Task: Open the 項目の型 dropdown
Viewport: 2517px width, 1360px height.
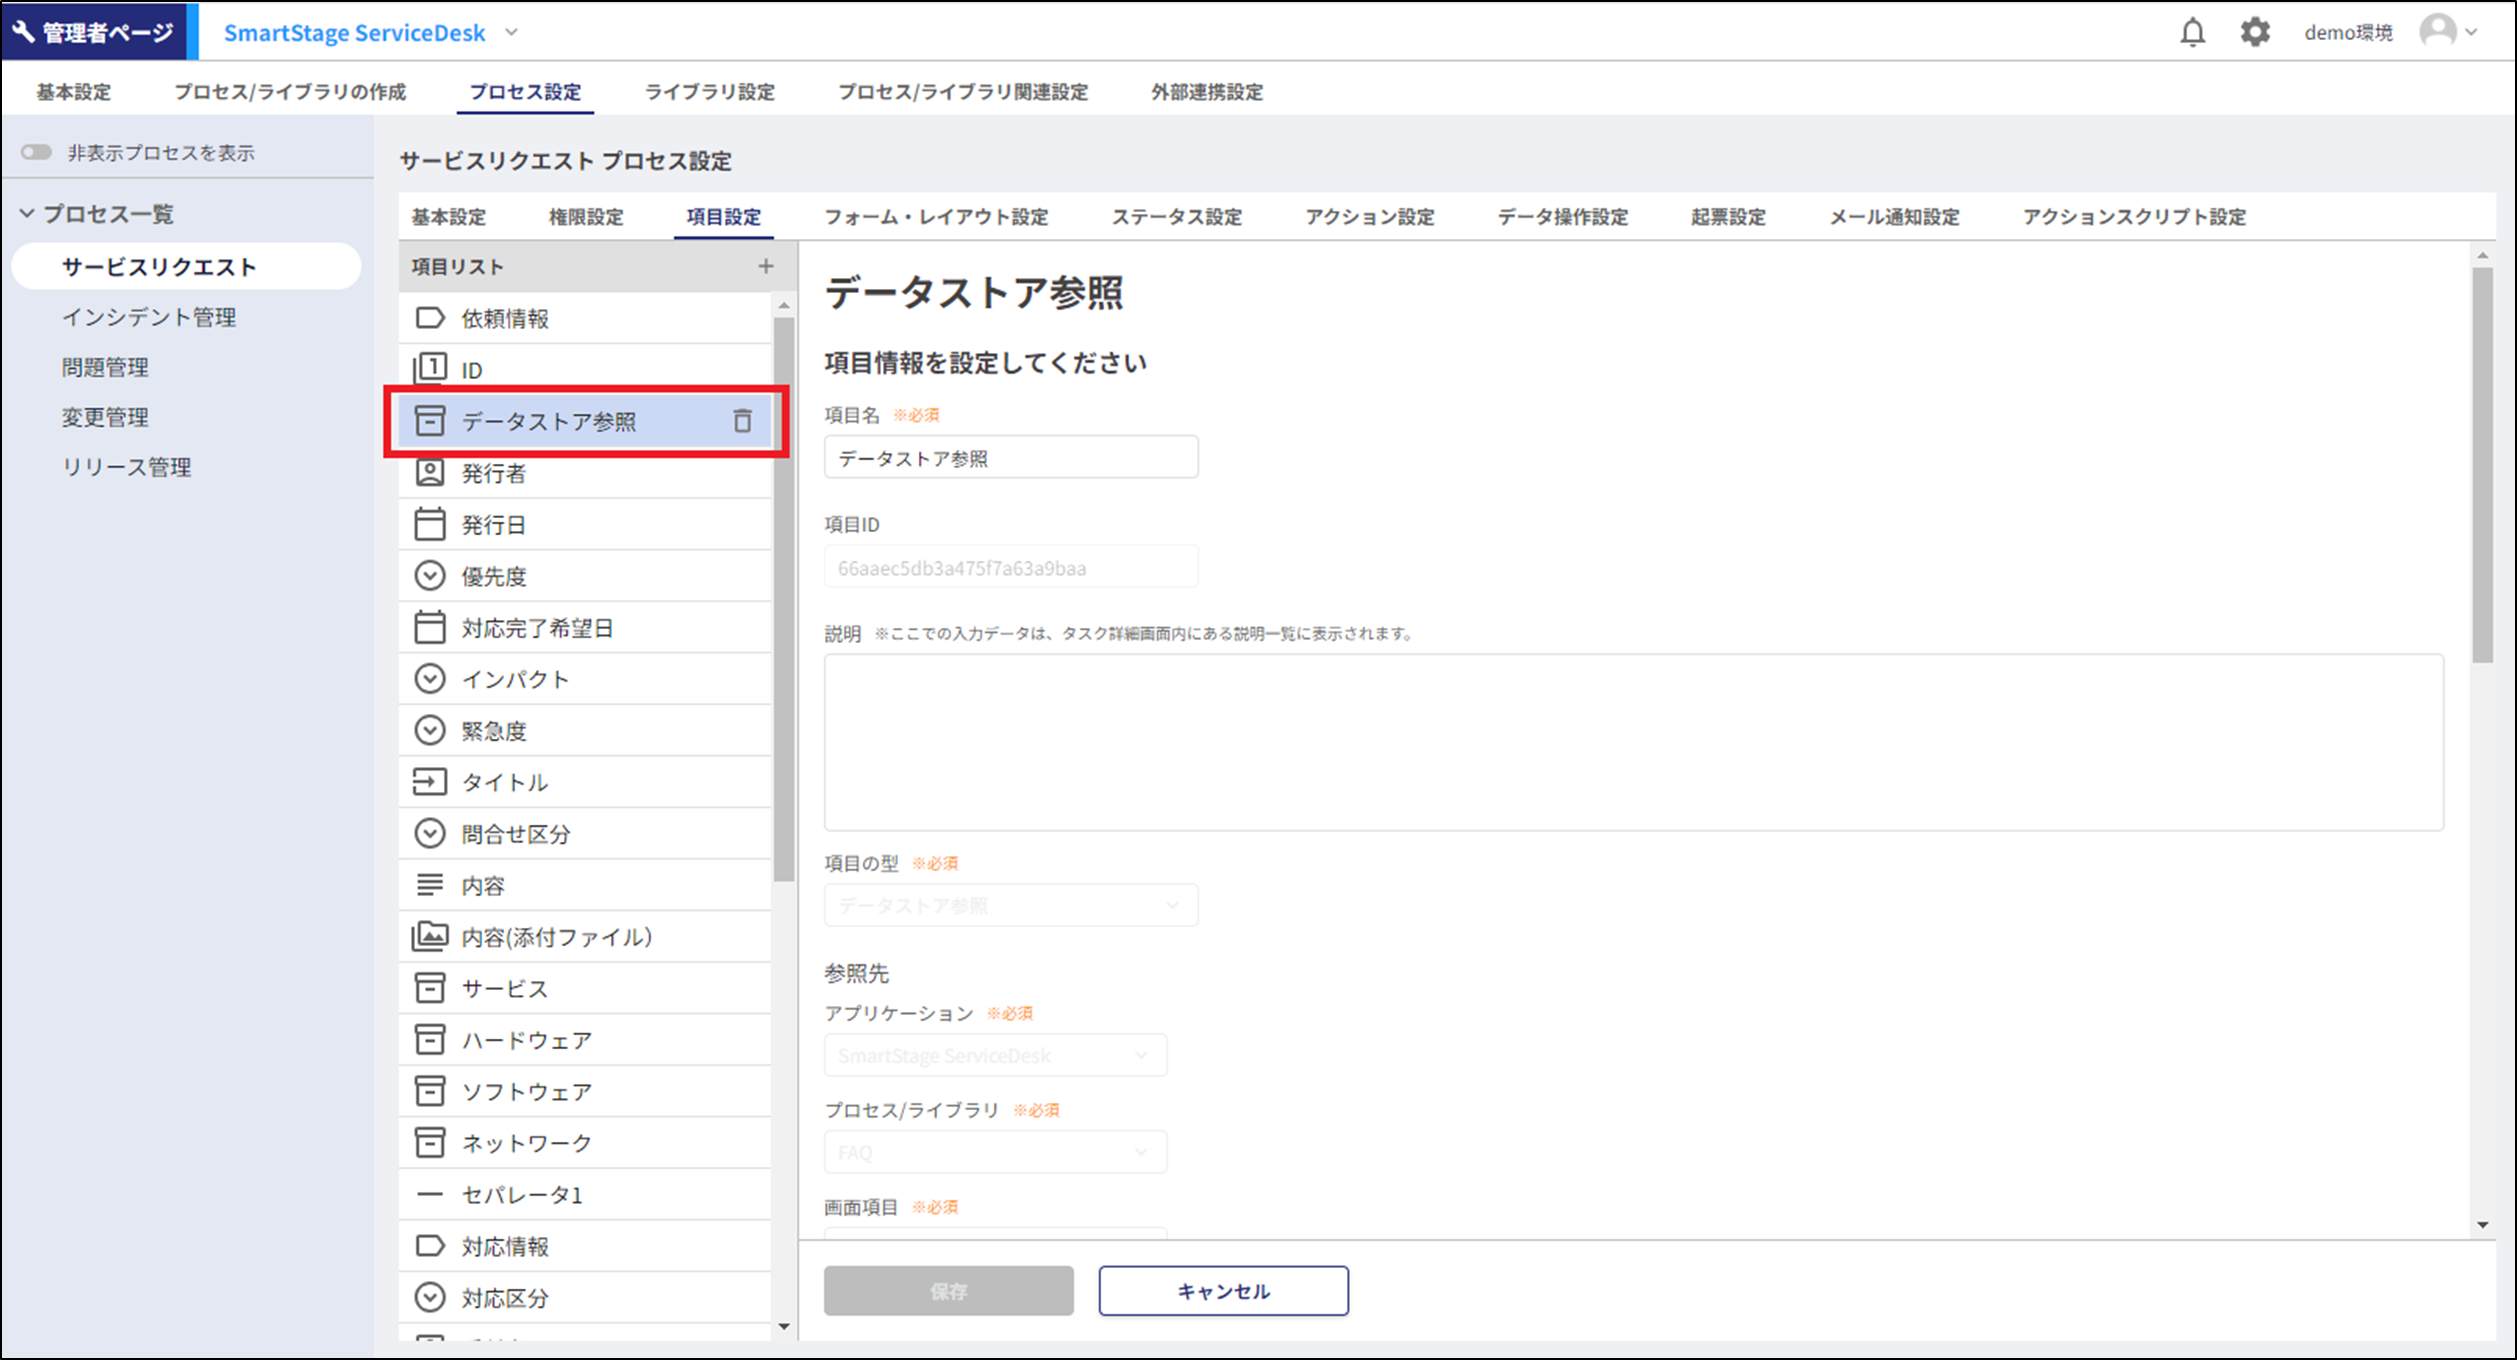Action: tap(1010, 905)
